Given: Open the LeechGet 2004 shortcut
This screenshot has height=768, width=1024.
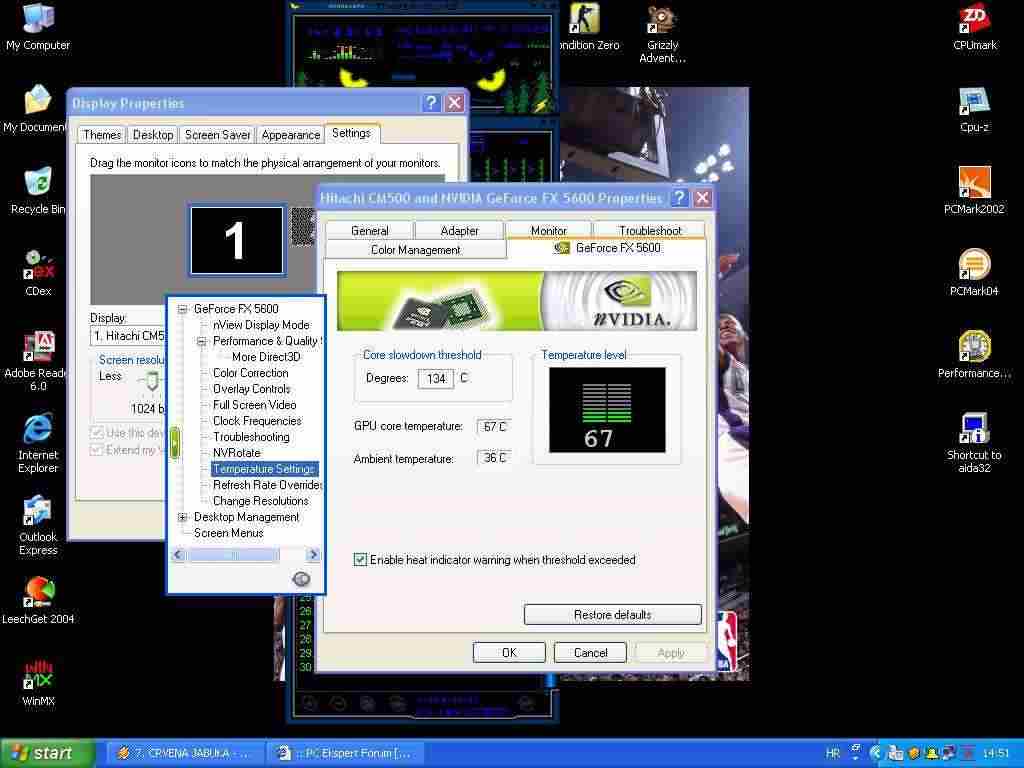Looking at the screenshot, I should [x=38, y=596].
